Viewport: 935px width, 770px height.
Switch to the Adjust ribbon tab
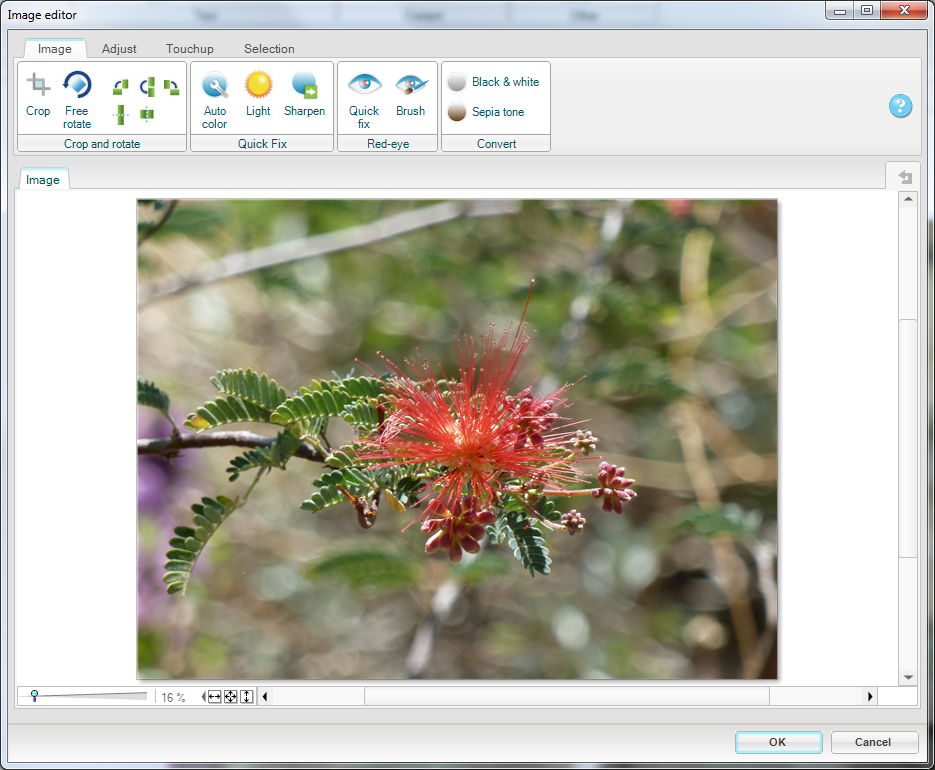pos(119,48)
